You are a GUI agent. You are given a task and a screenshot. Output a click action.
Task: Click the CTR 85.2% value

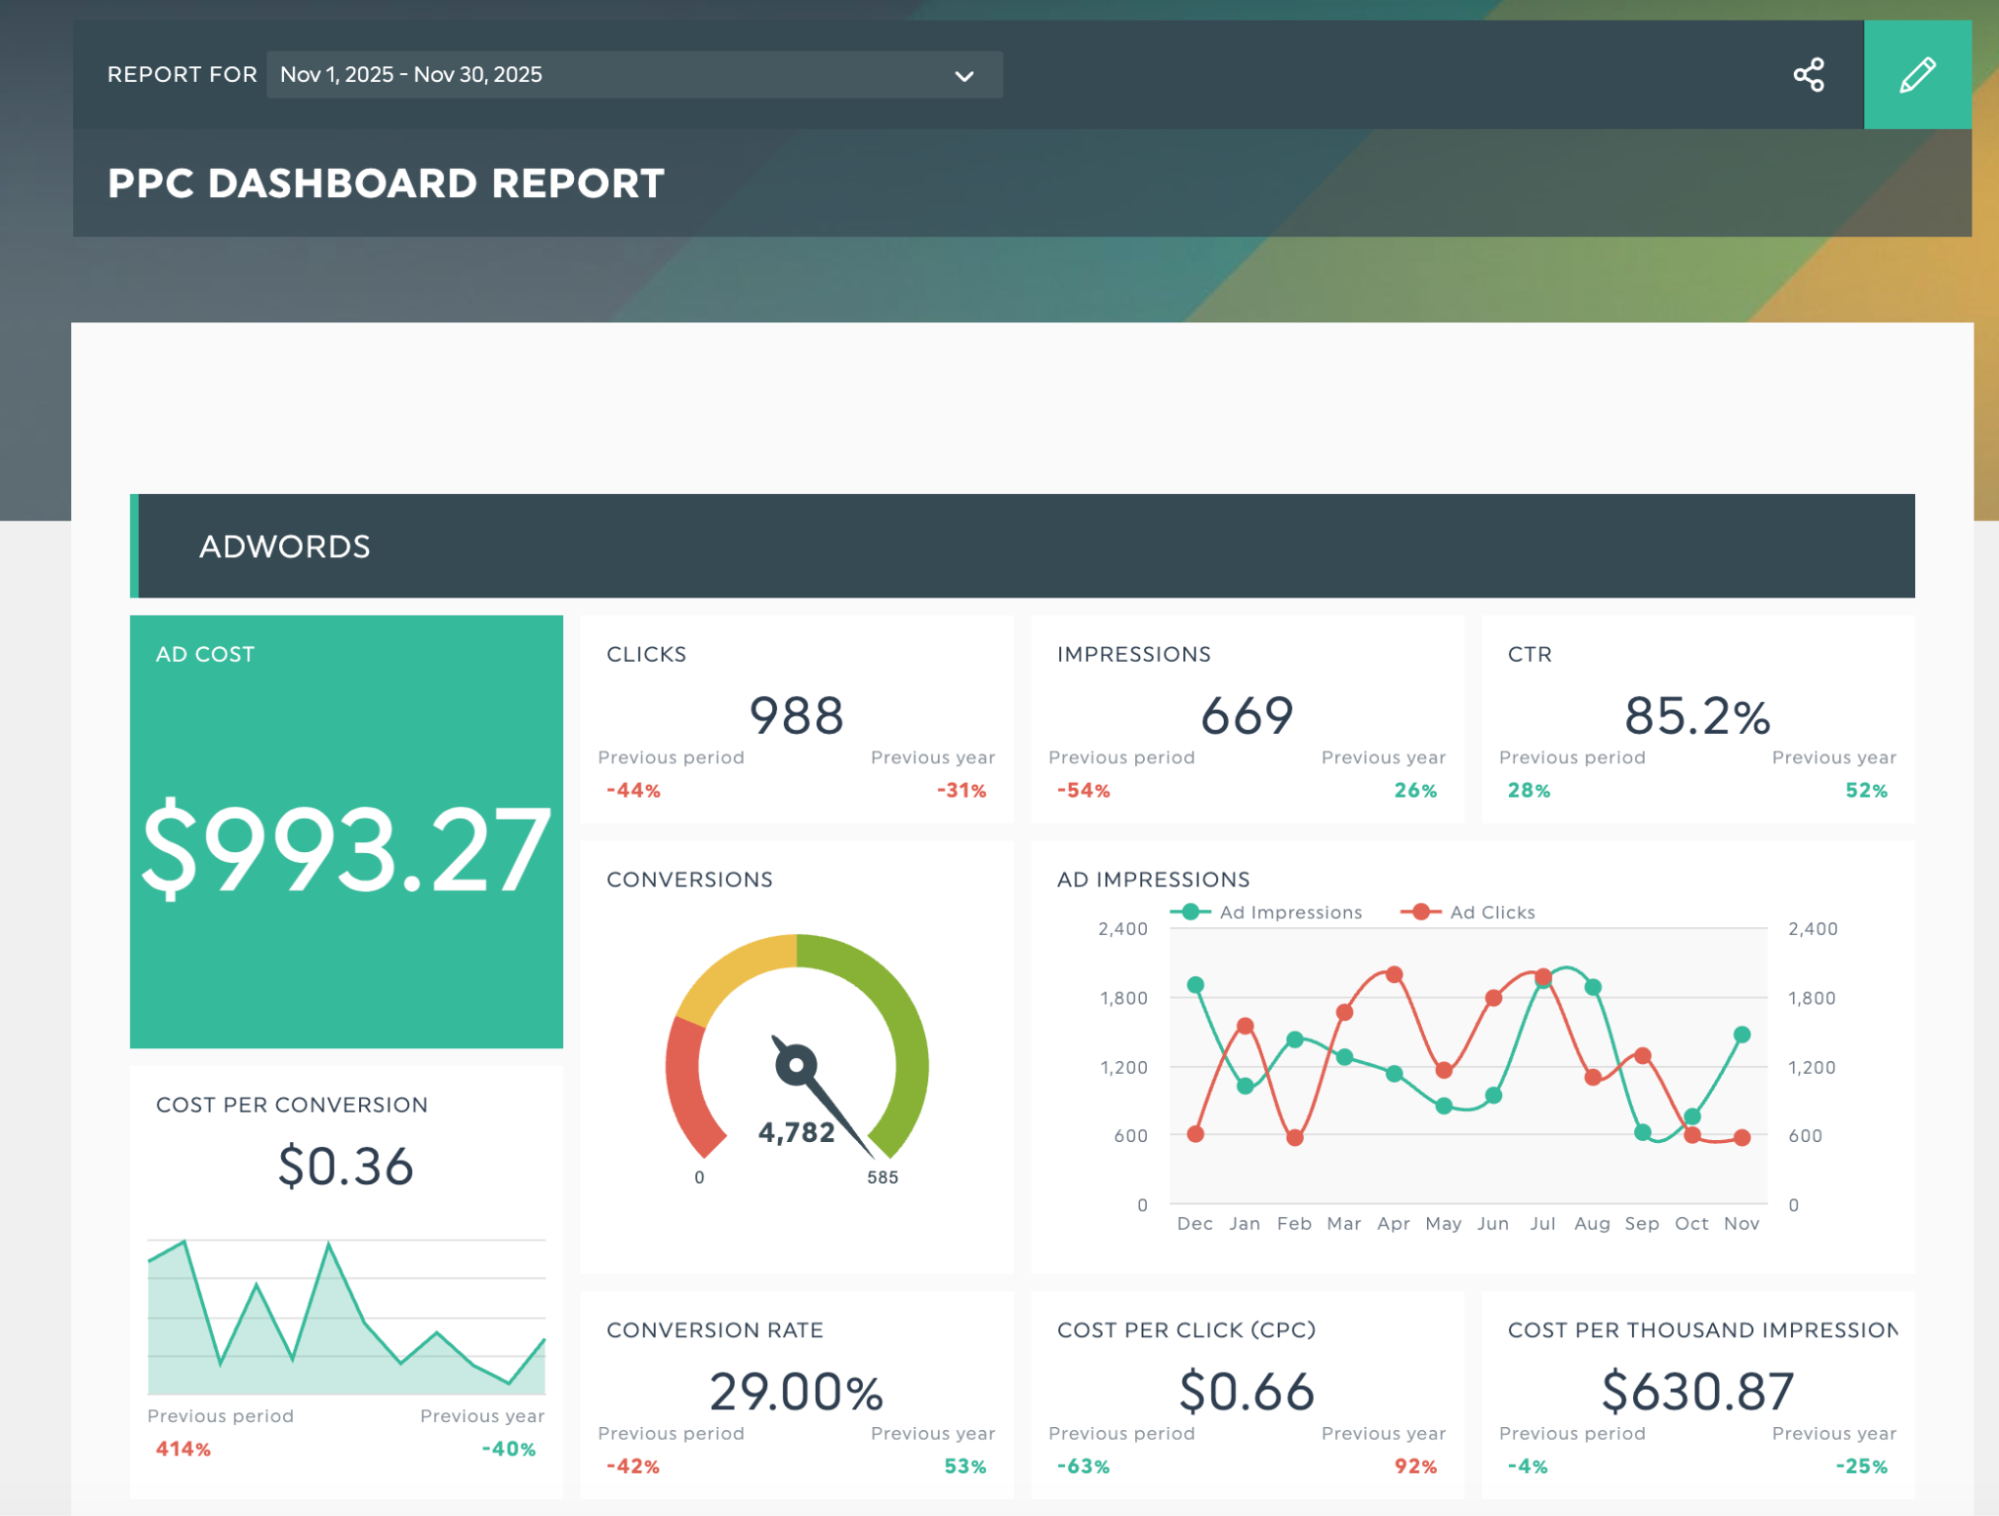[1697, 716]
